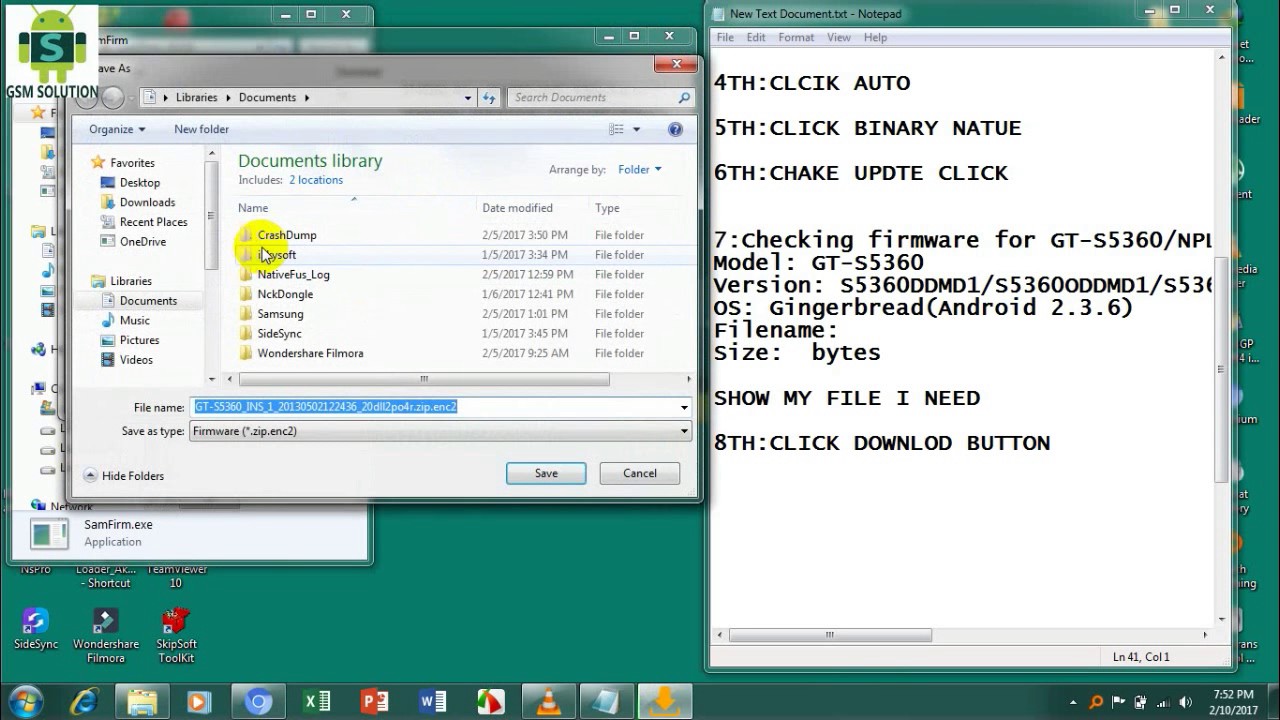Open Windows Explorer from taskbar
The image size is (1280, 720).
(x=142, y=702)
